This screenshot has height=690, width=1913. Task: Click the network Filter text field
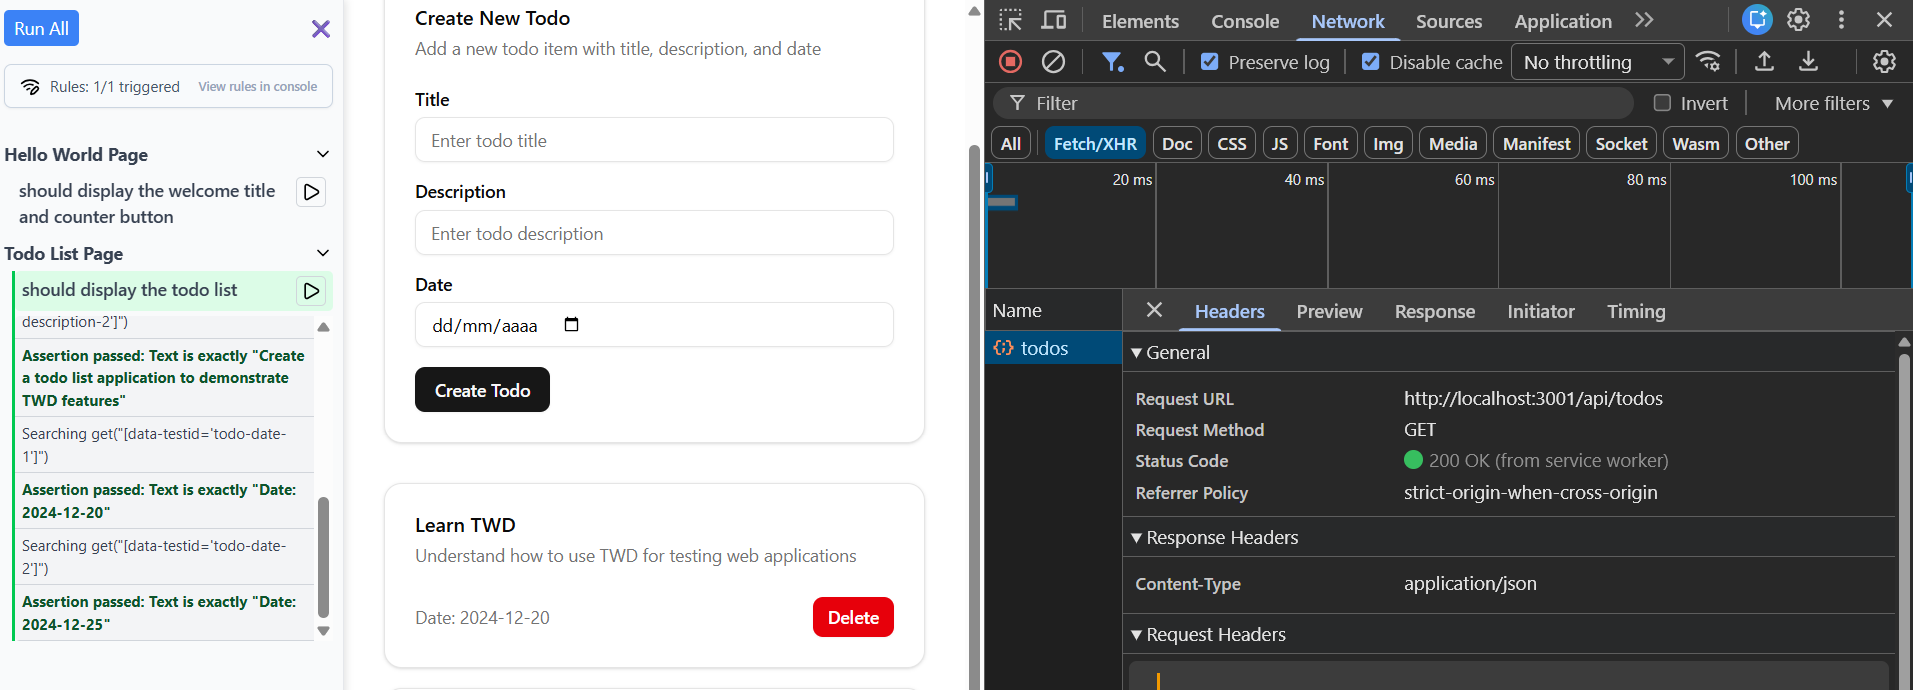[x=1313, y=103]
